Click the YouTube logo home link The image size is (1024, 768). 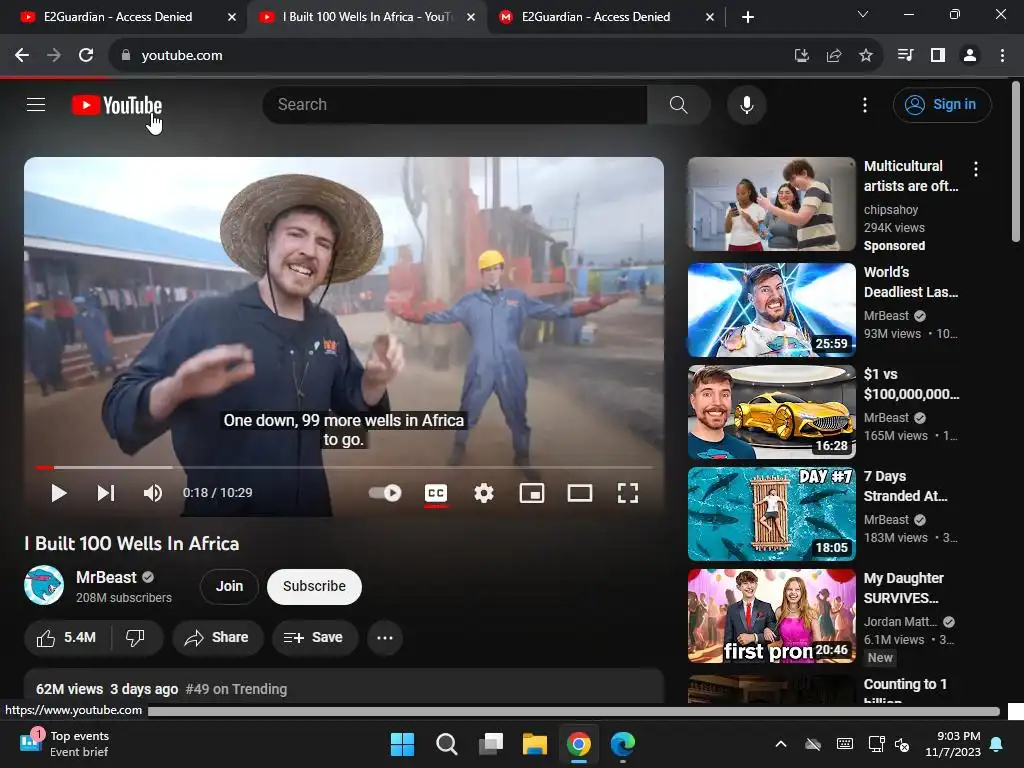click(x=117, y=105)
